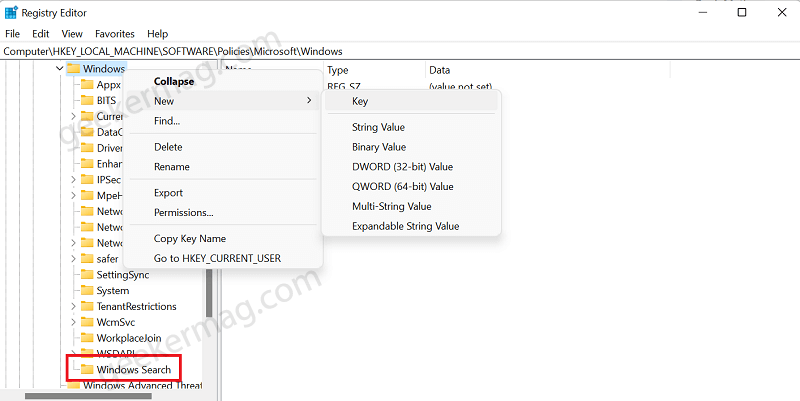Select String Value in submenu
Screen dimensions: 800x401
(x=411, y=127)
